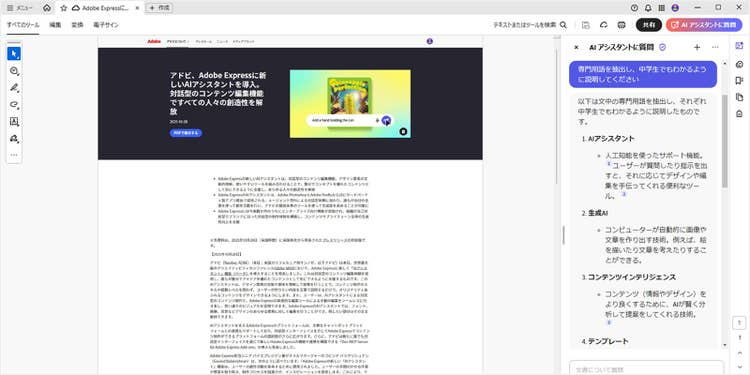
Task: Open the page thumbnails copy icon in right rail
Action: pos(739,97)
